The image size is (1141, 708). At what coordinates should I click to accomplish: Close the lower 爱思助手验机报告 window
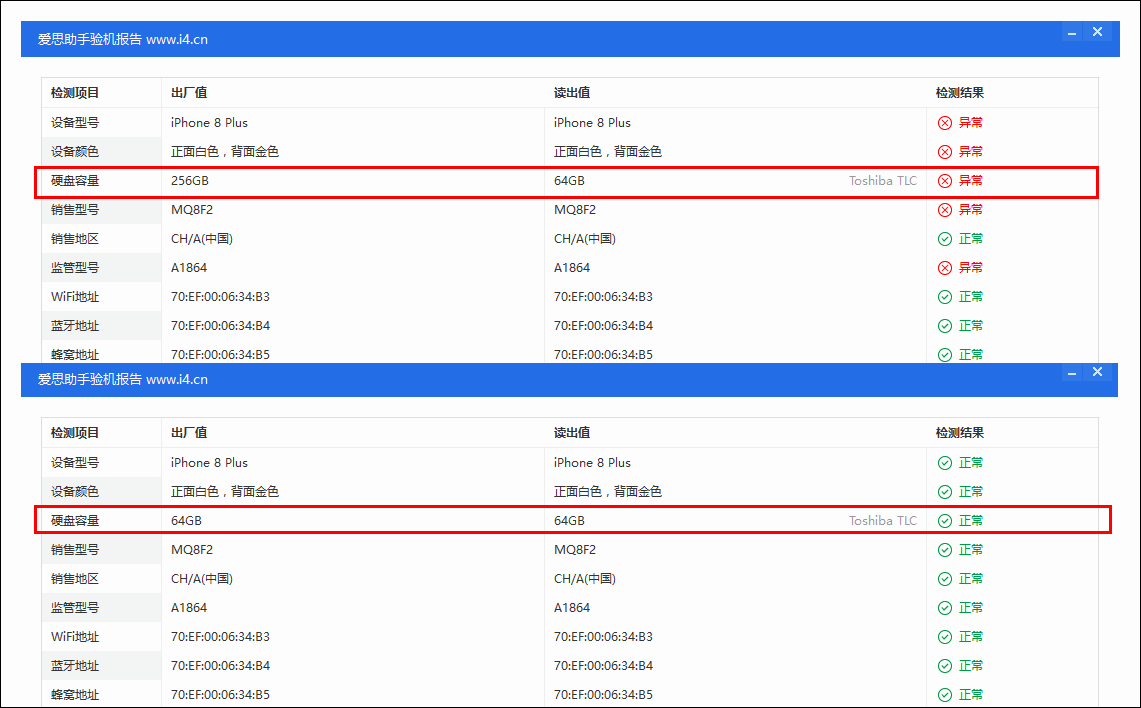1097,372
